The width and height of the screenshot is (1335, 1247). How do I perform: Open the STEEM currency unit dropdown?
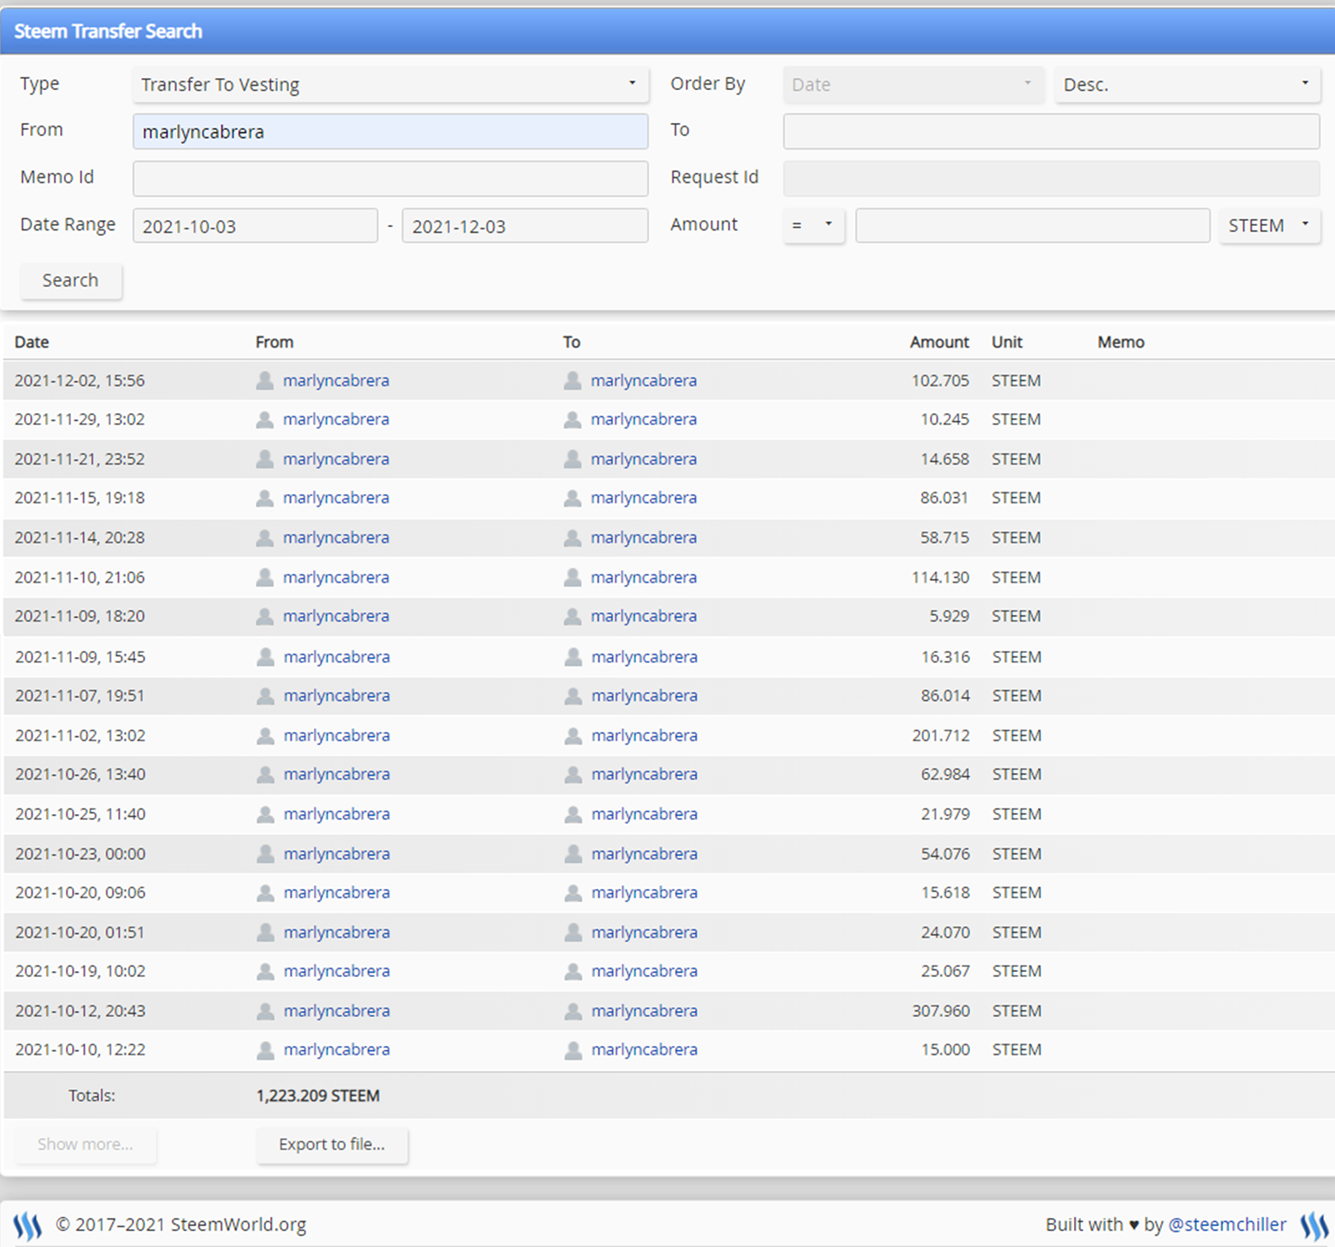(x=1269, y=226)
